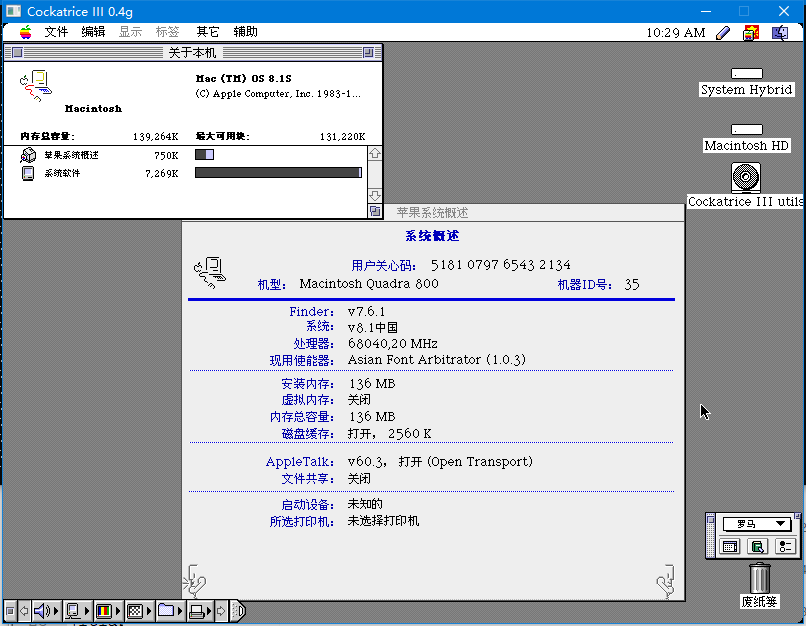Viewport: 806px width, 626px height.
Task: Go to previous page with left hand icon
Action: [195, 581]
